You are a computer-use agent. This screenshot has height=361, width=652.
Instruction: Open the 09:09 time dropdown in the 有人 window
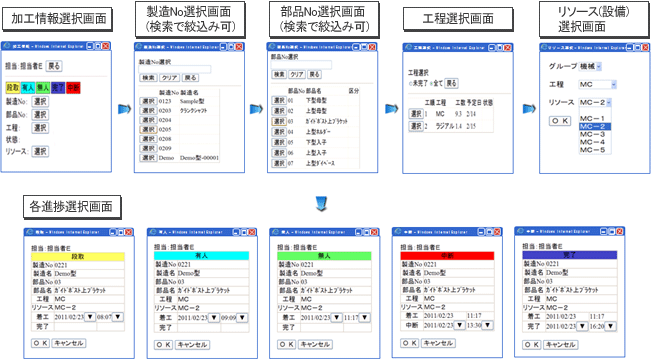coord(242,318)
